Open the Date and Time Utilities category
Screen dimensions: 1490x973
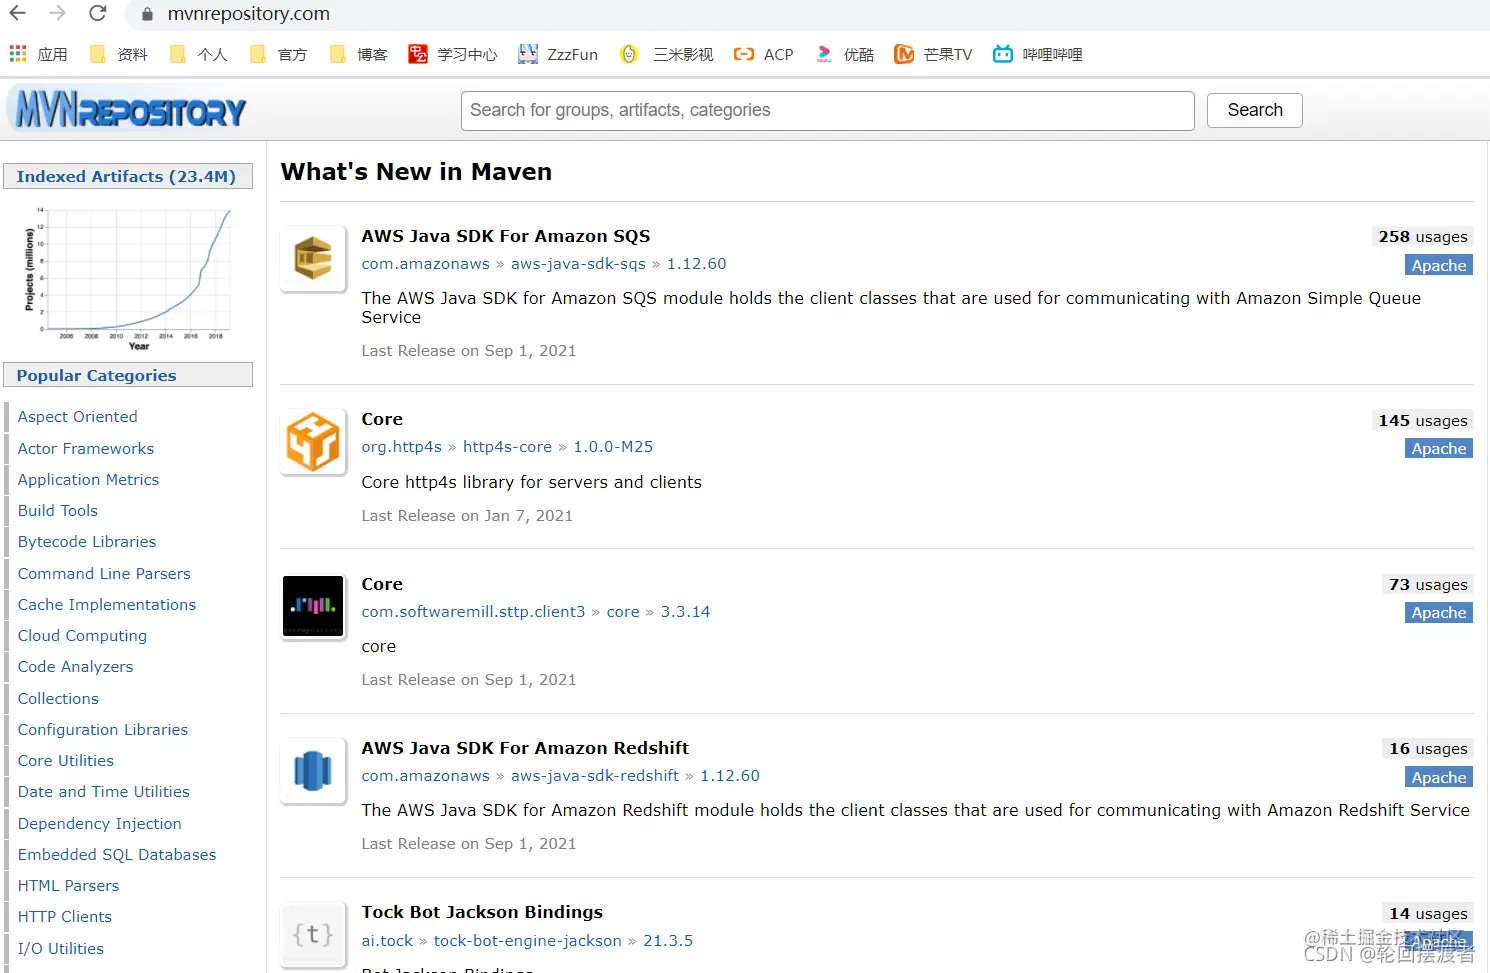[x=103, y=791]
